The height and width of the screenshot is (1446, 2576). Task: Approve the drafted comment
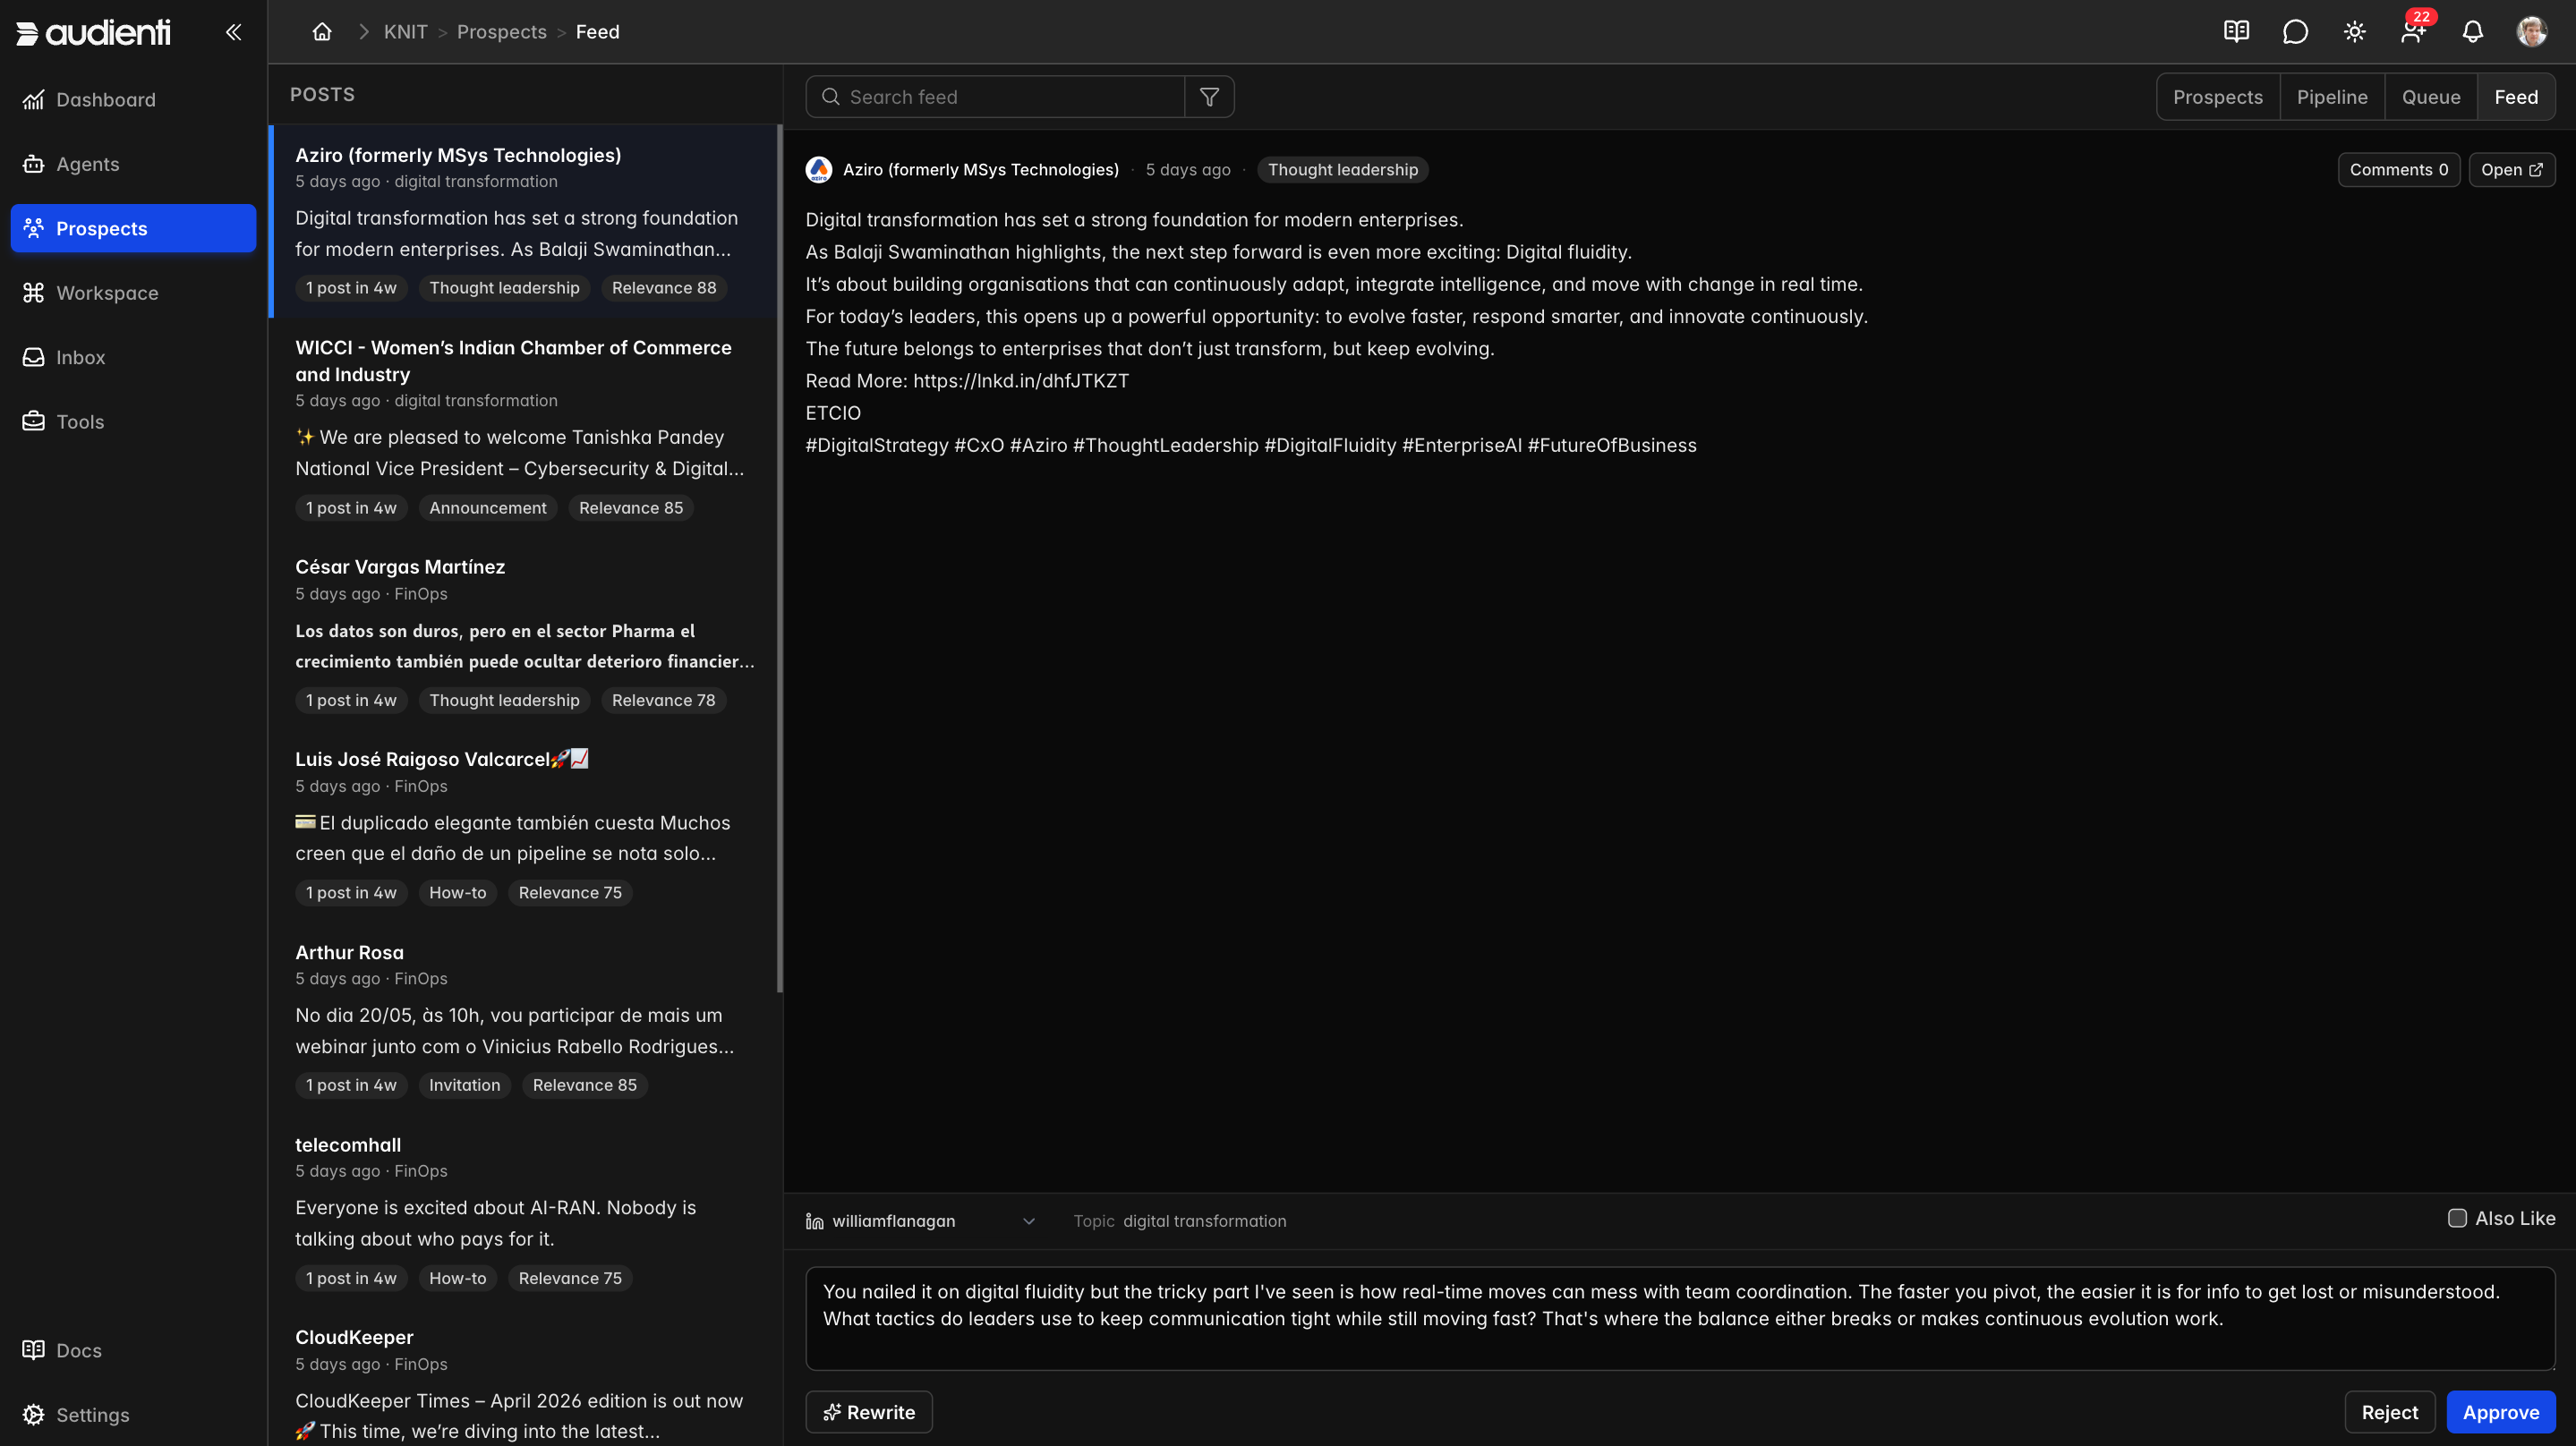2500,1412
